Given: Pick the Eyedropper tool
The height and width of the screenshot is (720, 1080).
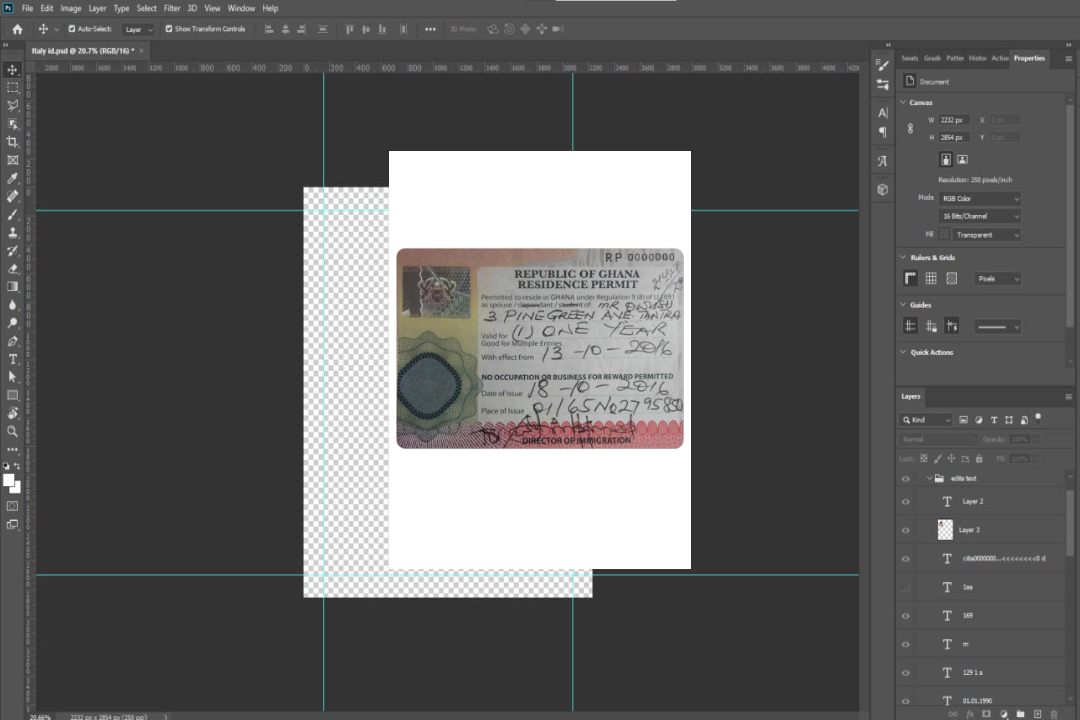Looking at the screenshot, I should tap(13, 178).
